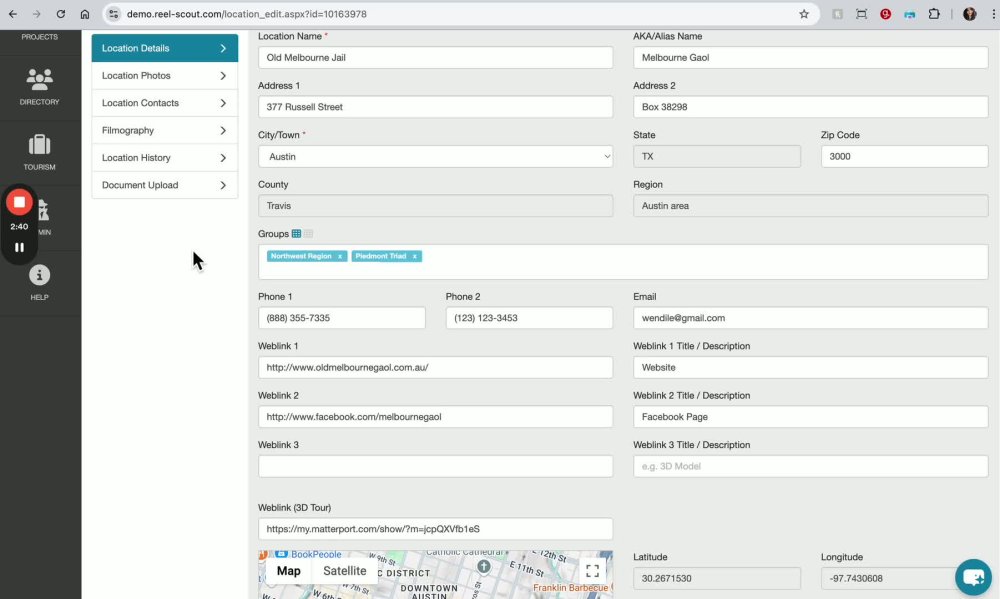Click the Weblink 1 URL field
The height and width of the screenshot is (599, 1000).
(x=436, y=367)
